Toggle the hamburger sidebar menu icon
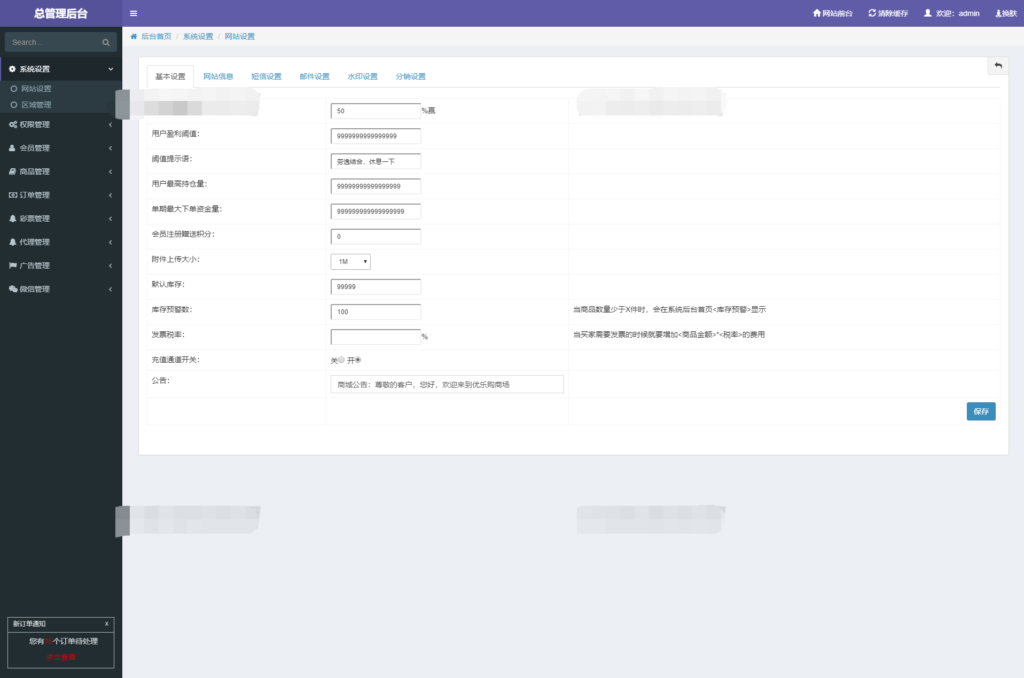Image resolution: width=1024 pixels, height=678 pixels. tap(134, 13)
